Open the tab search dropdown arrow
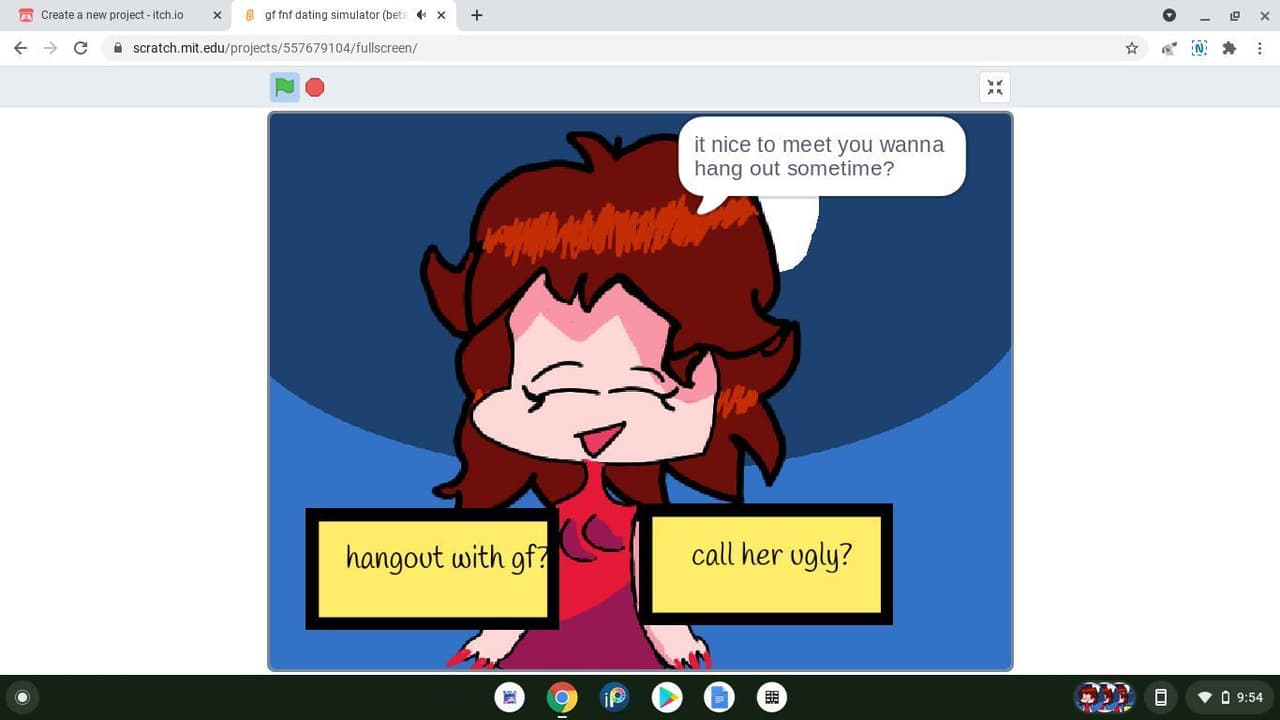Image resolution: width=1280 pixels, height=720 pixels. click(1169, 15)
